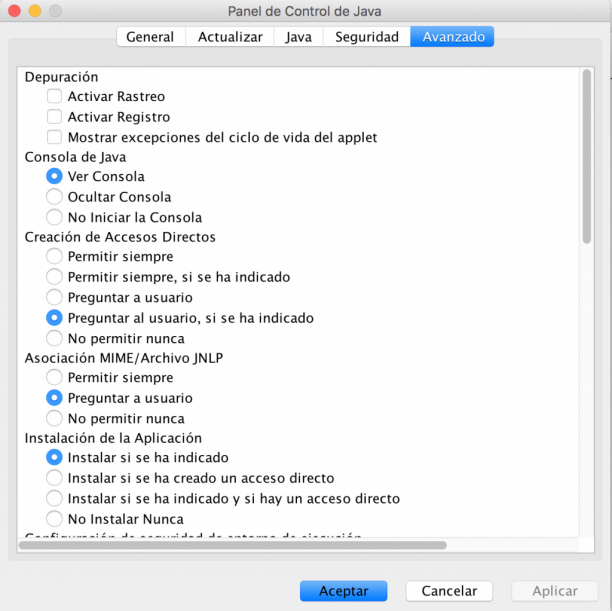Click the Consola de Java heading
This screenshot has height=611, width=612.
point(75,157)
